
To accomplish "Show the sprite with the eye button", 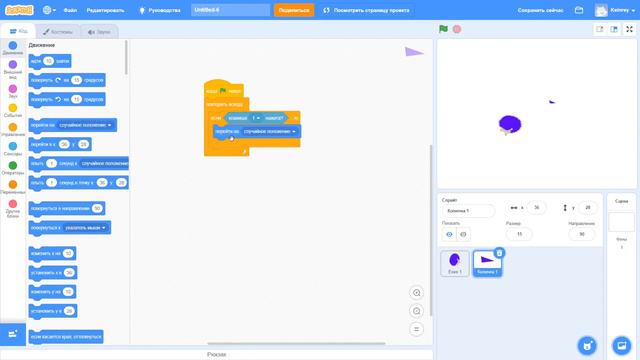I will [x=449, y=234].
